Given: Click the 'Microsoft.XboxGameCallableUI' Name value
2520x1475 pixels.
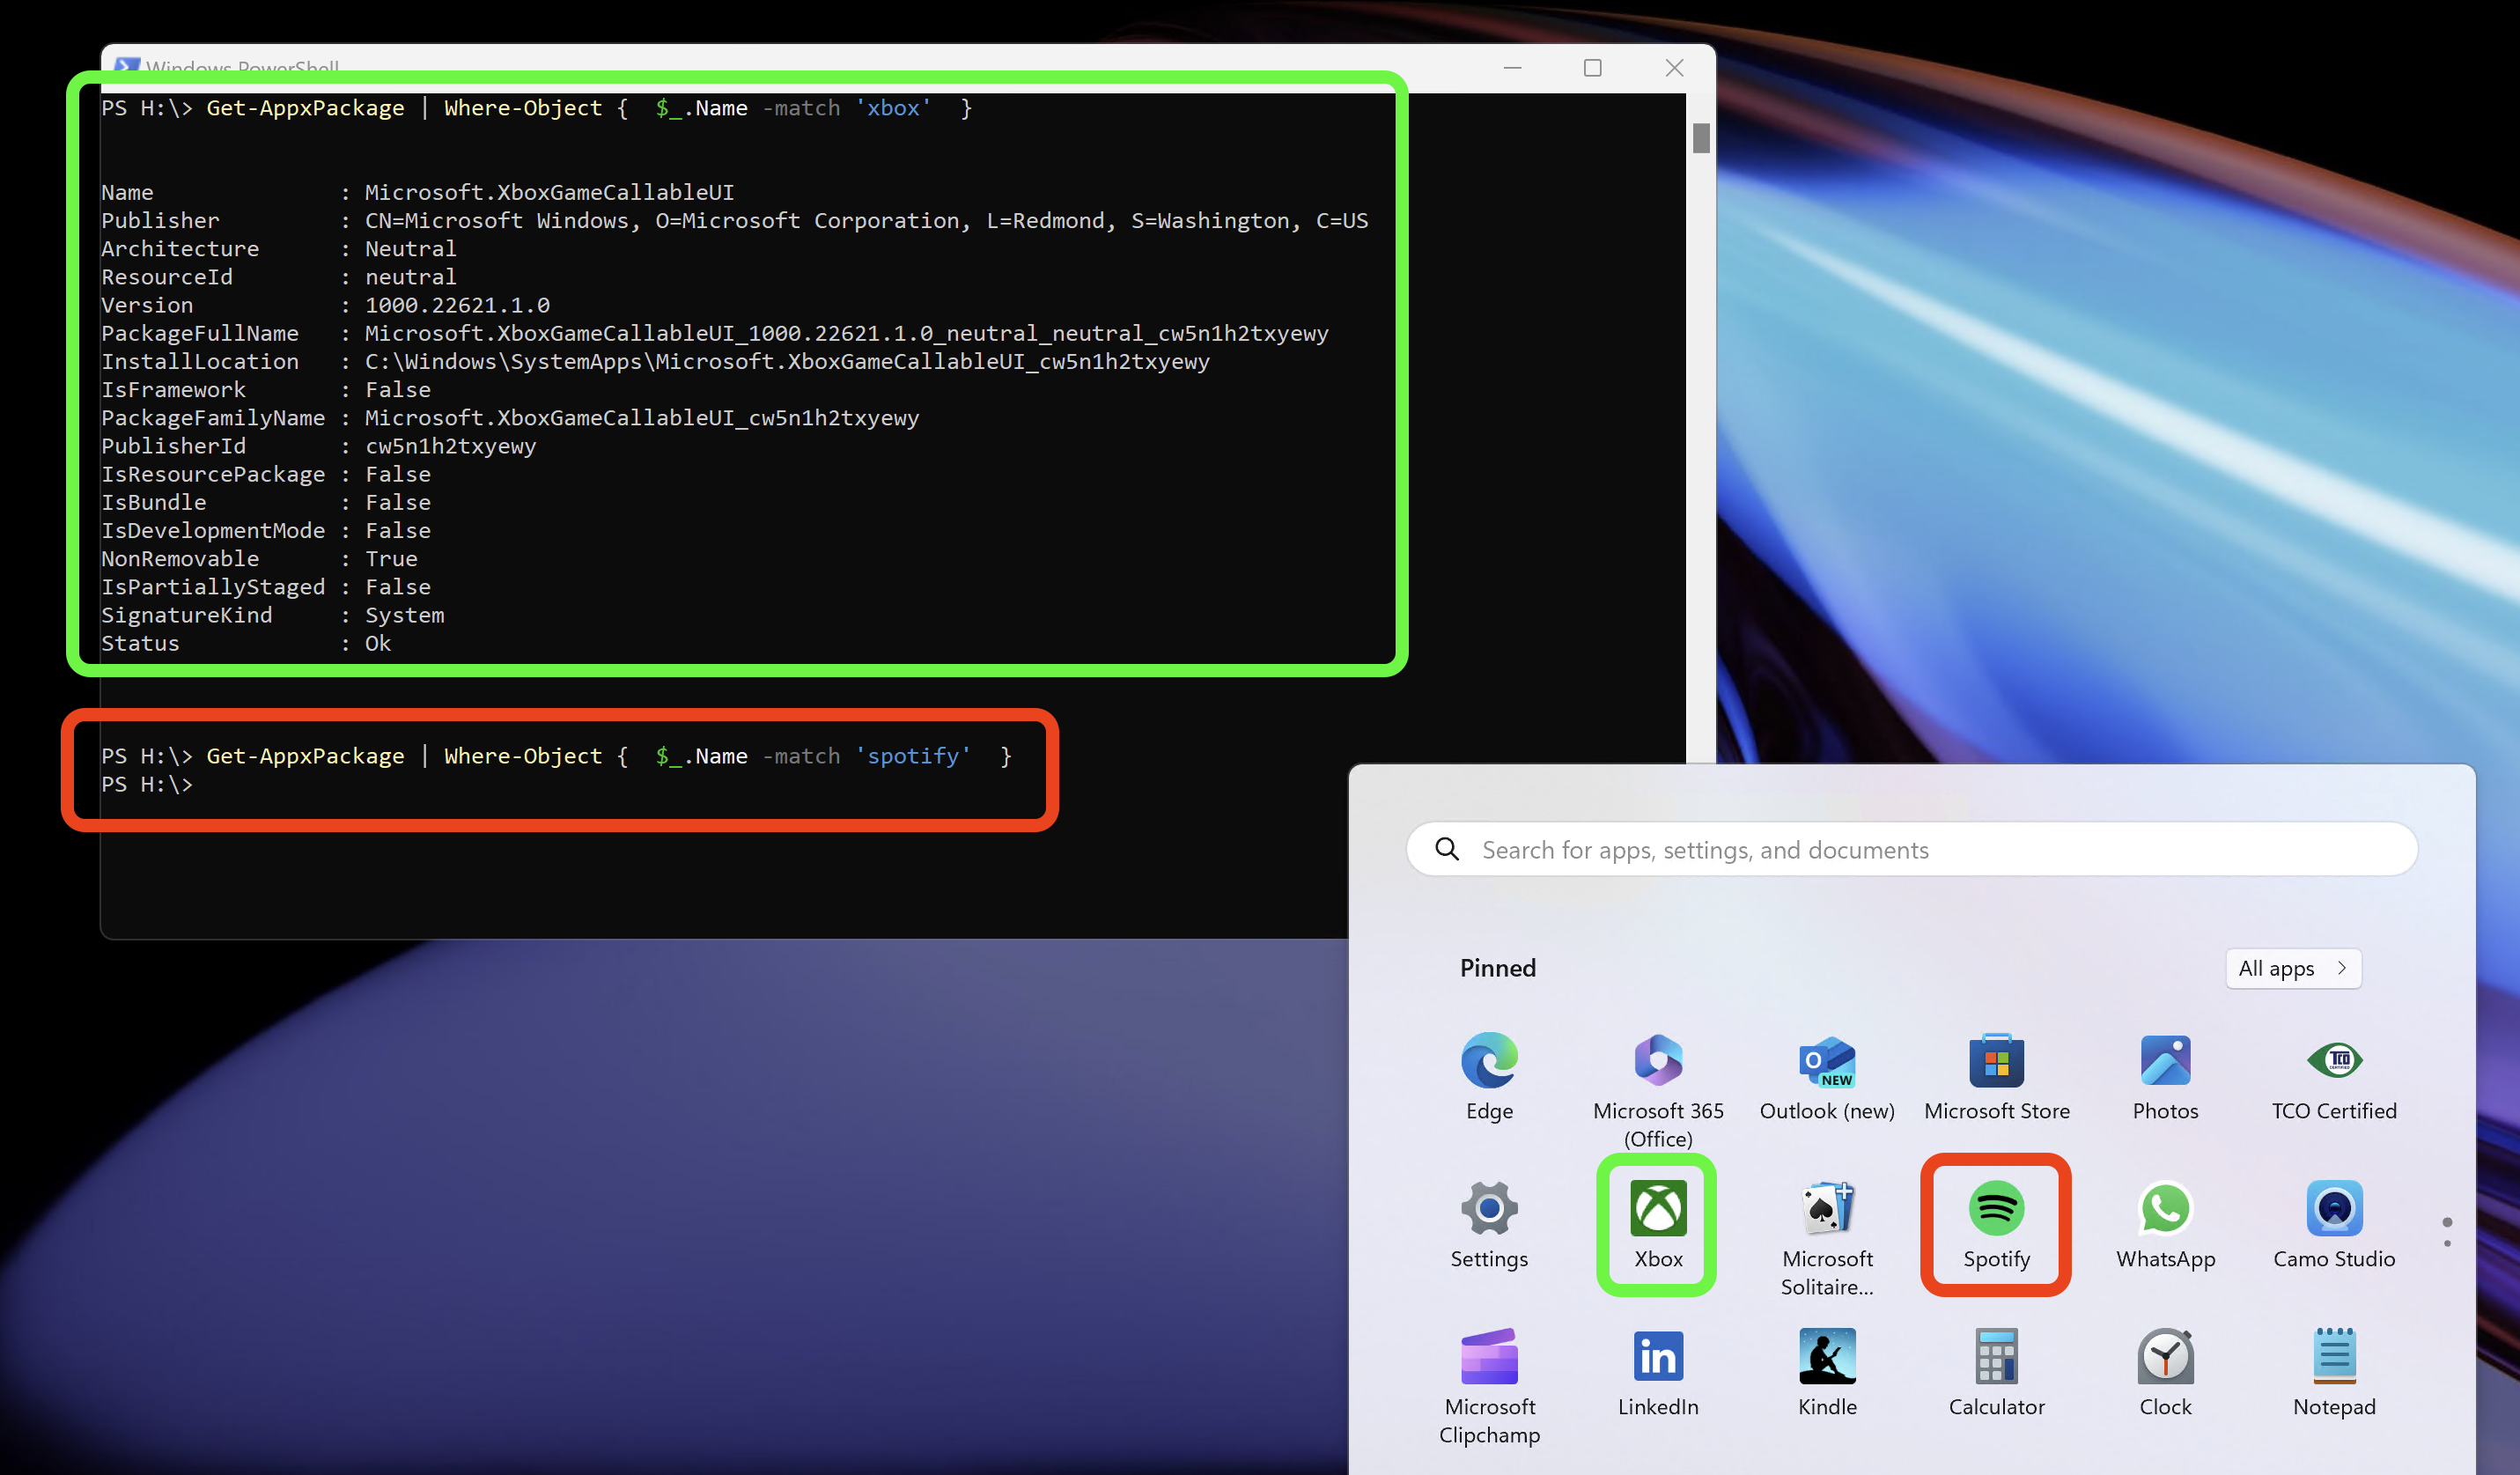Looking at the screenshot, I should point(549,192).
